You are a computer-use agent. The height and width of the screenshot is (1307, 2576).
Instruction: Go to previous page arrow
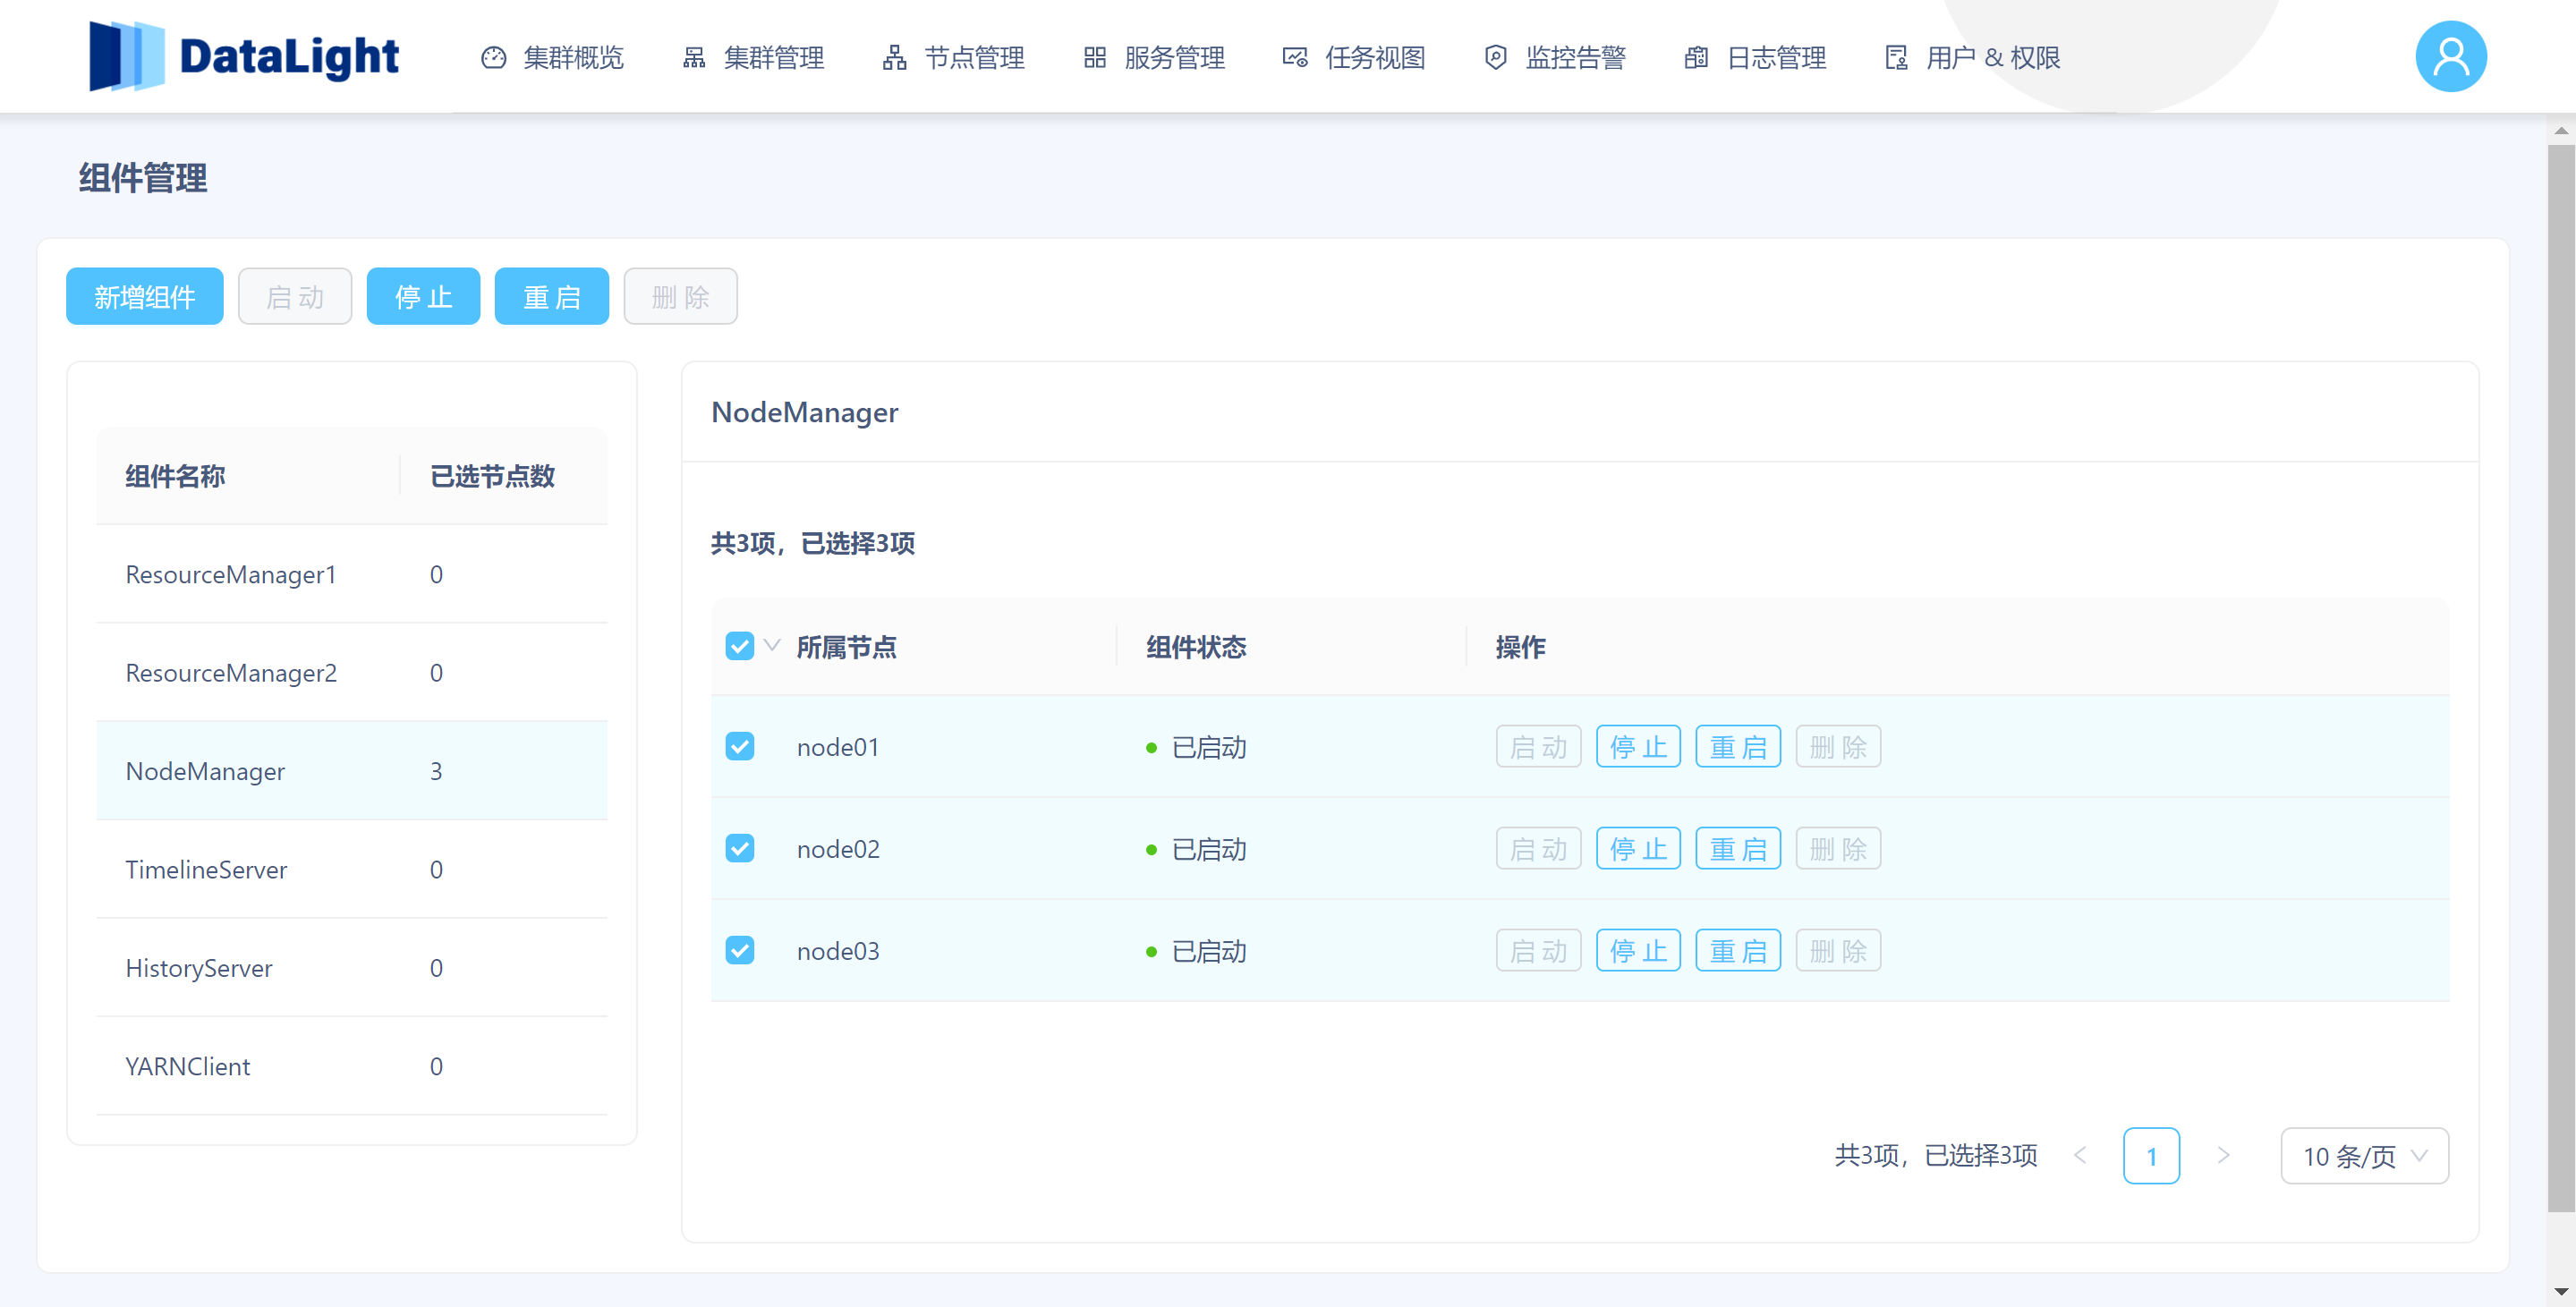click(2080, 1156)
